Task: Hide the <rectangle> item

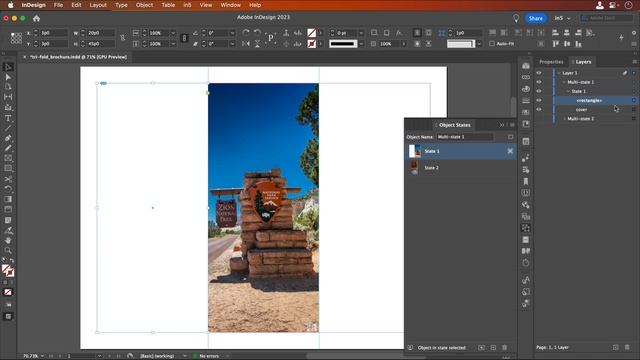Action: (x=539, y=100)
